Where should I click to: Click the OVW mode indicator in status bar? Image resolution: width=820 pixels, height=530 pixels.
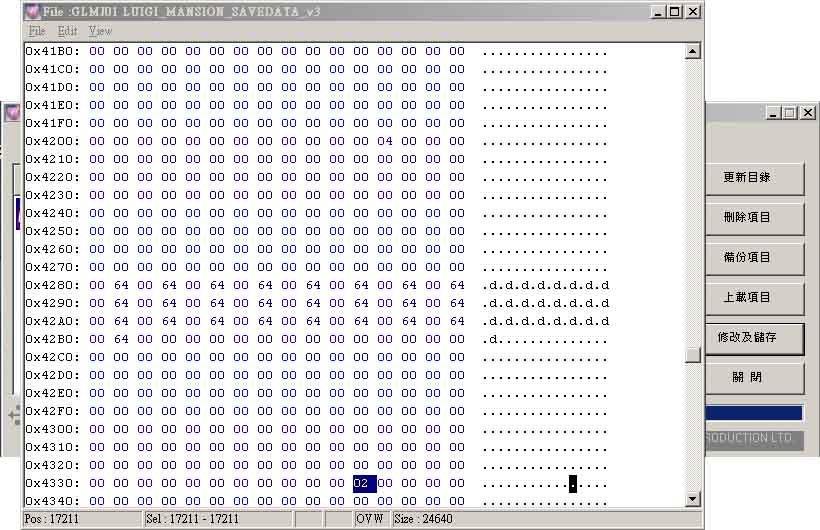coord(370,519)
